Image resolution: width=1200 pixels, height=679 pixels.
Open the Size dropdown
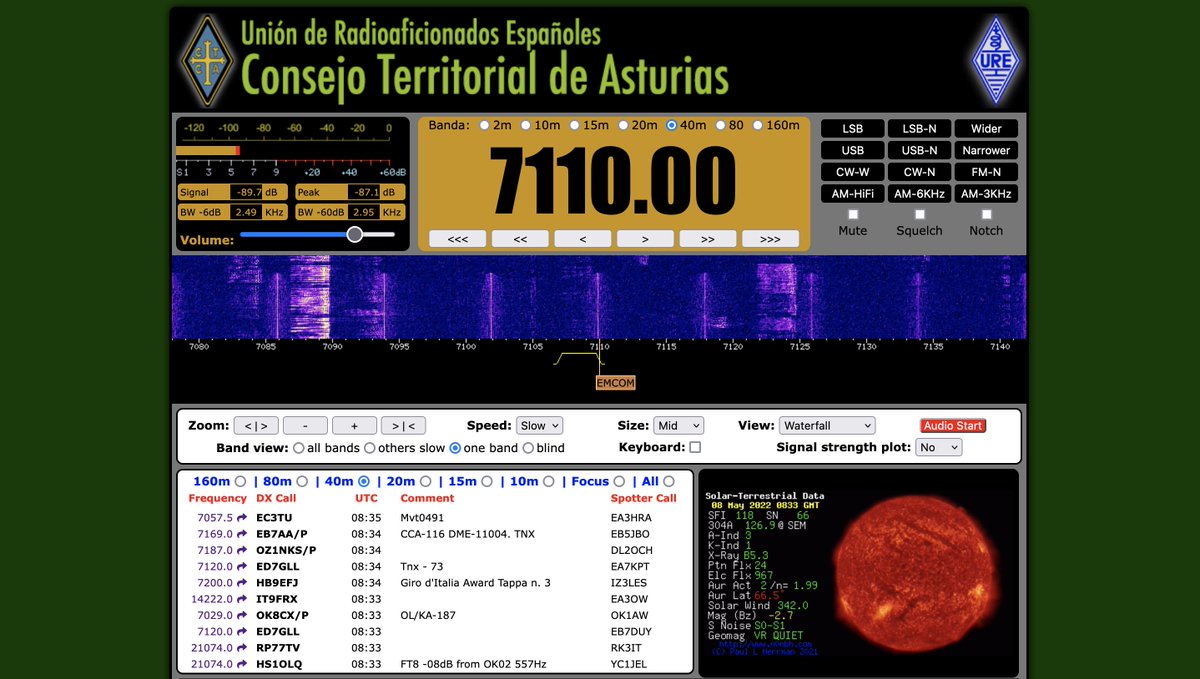point(679,425)
